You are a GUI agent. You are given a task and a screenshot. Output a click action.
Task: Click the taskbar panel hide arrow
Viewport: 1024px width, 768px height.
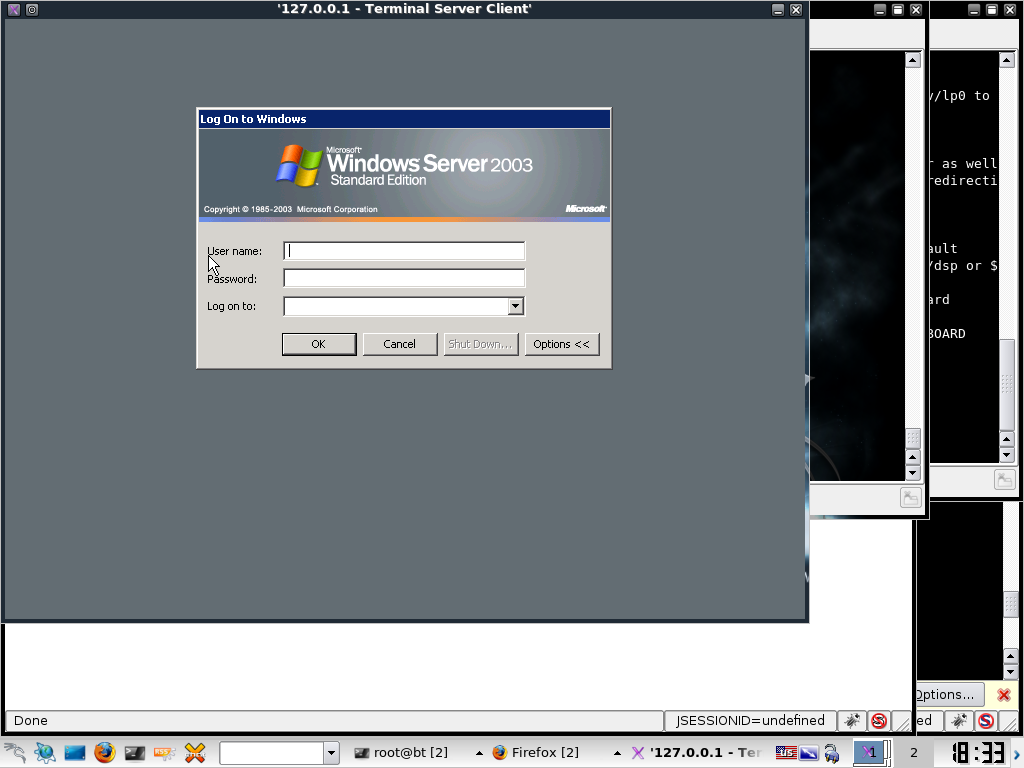(1017, 754)
